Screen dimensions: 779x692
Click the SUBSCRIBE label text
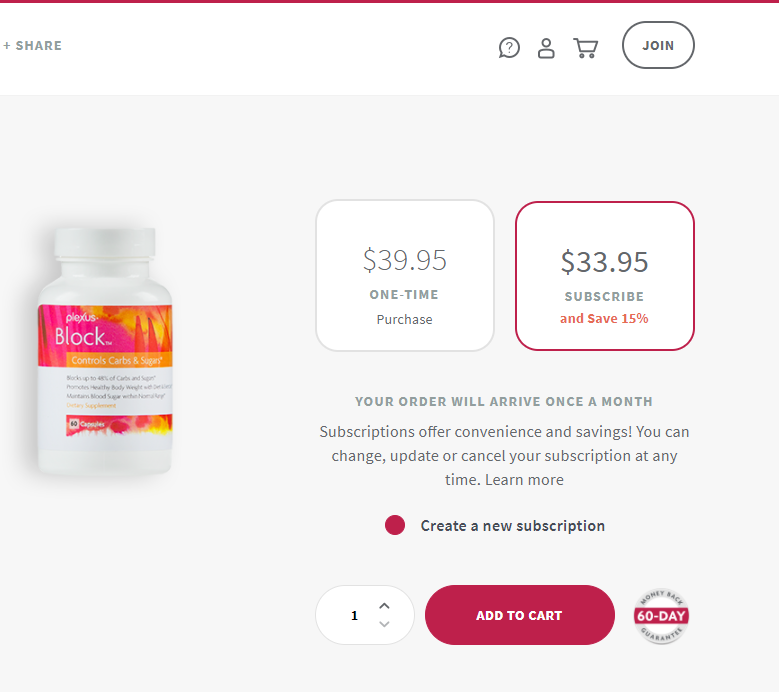click(x=604, y=297)
